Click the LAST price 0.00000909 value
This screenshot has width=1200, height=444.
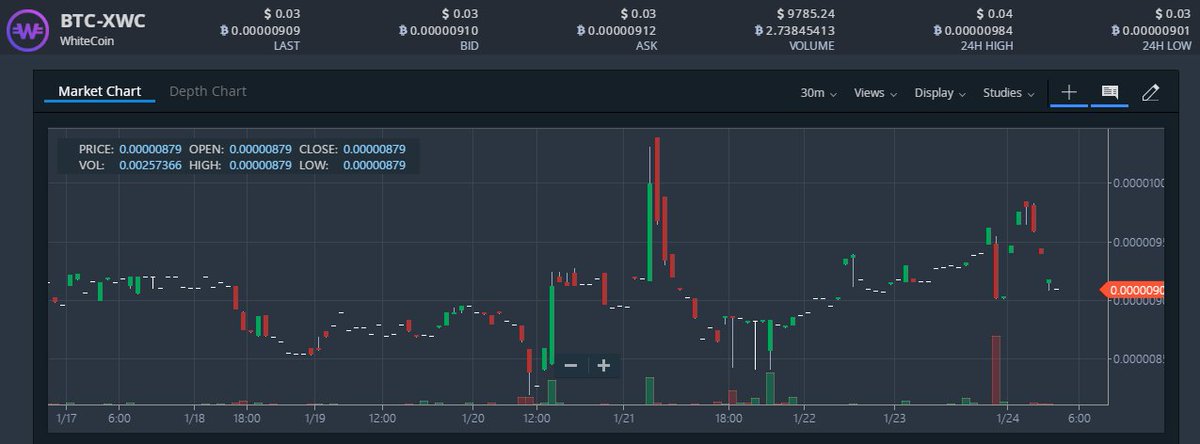[x=260, y=30]
